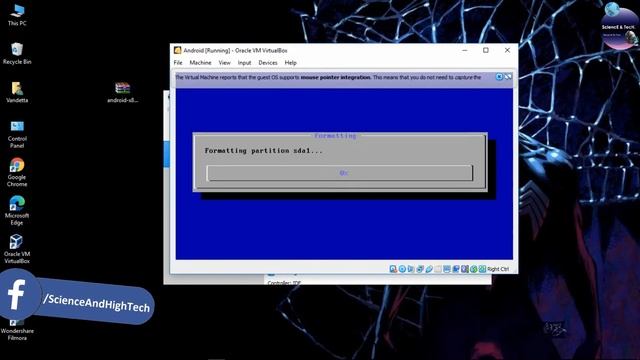Toggle the mouse integration indicator icon
This screenshot has height=360, width=640.
point(473,269)
